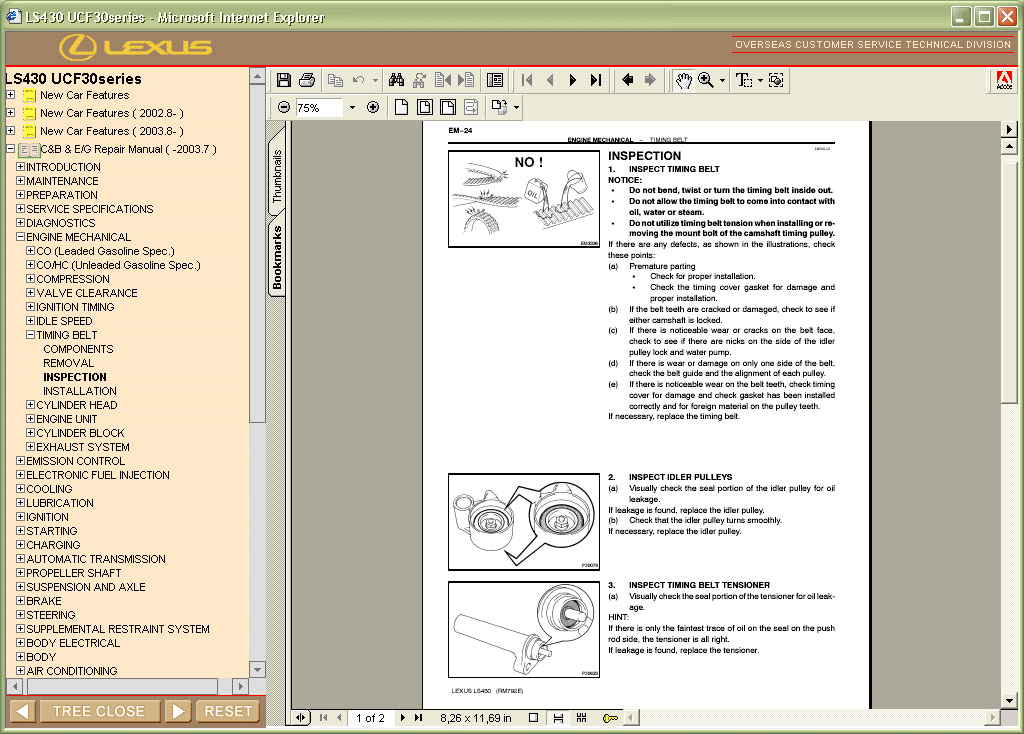Go to next page from status bar
Image resolution: width=1024 pixels, height=734 pixels.
[x=402, y=718]
